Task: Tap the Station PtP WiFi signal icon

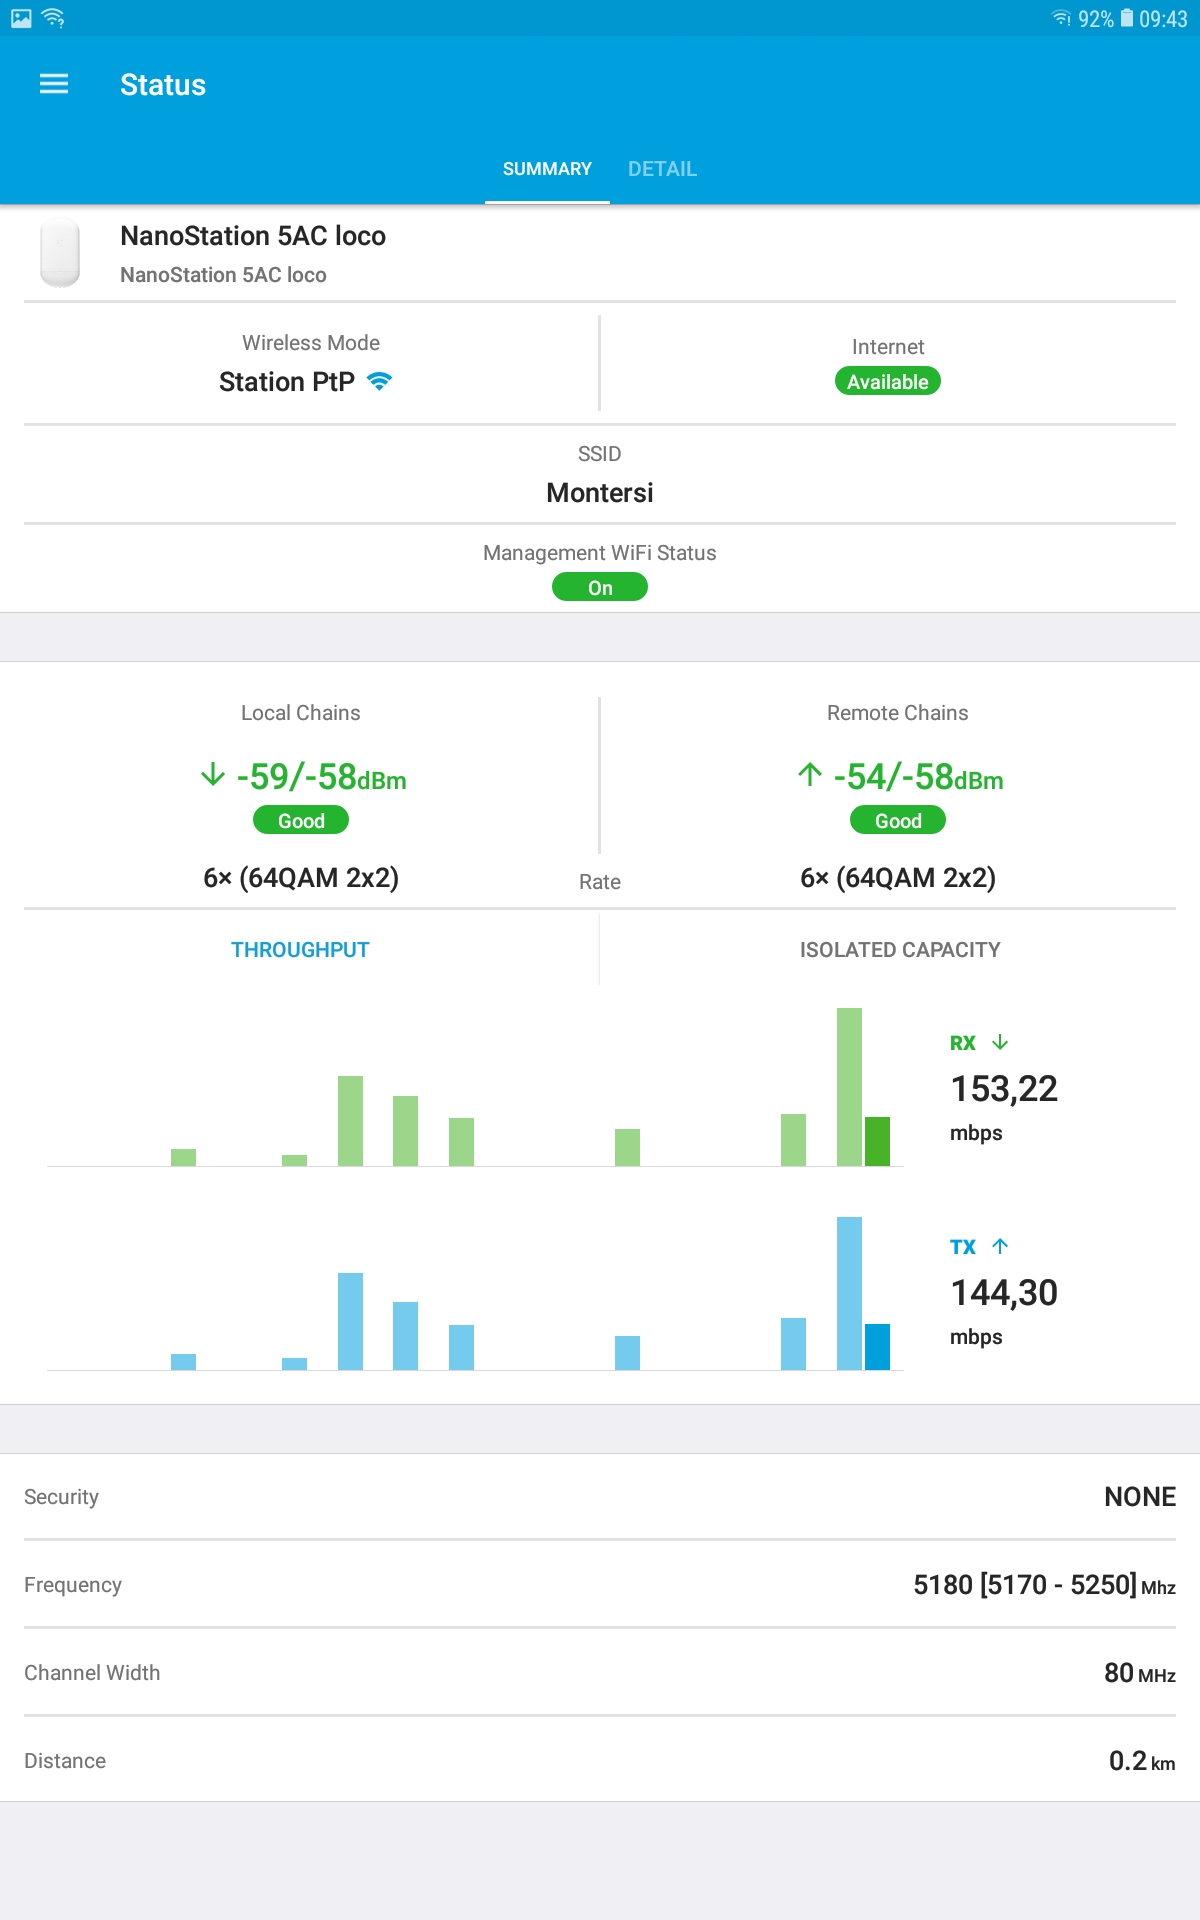Action: point(379,381)
